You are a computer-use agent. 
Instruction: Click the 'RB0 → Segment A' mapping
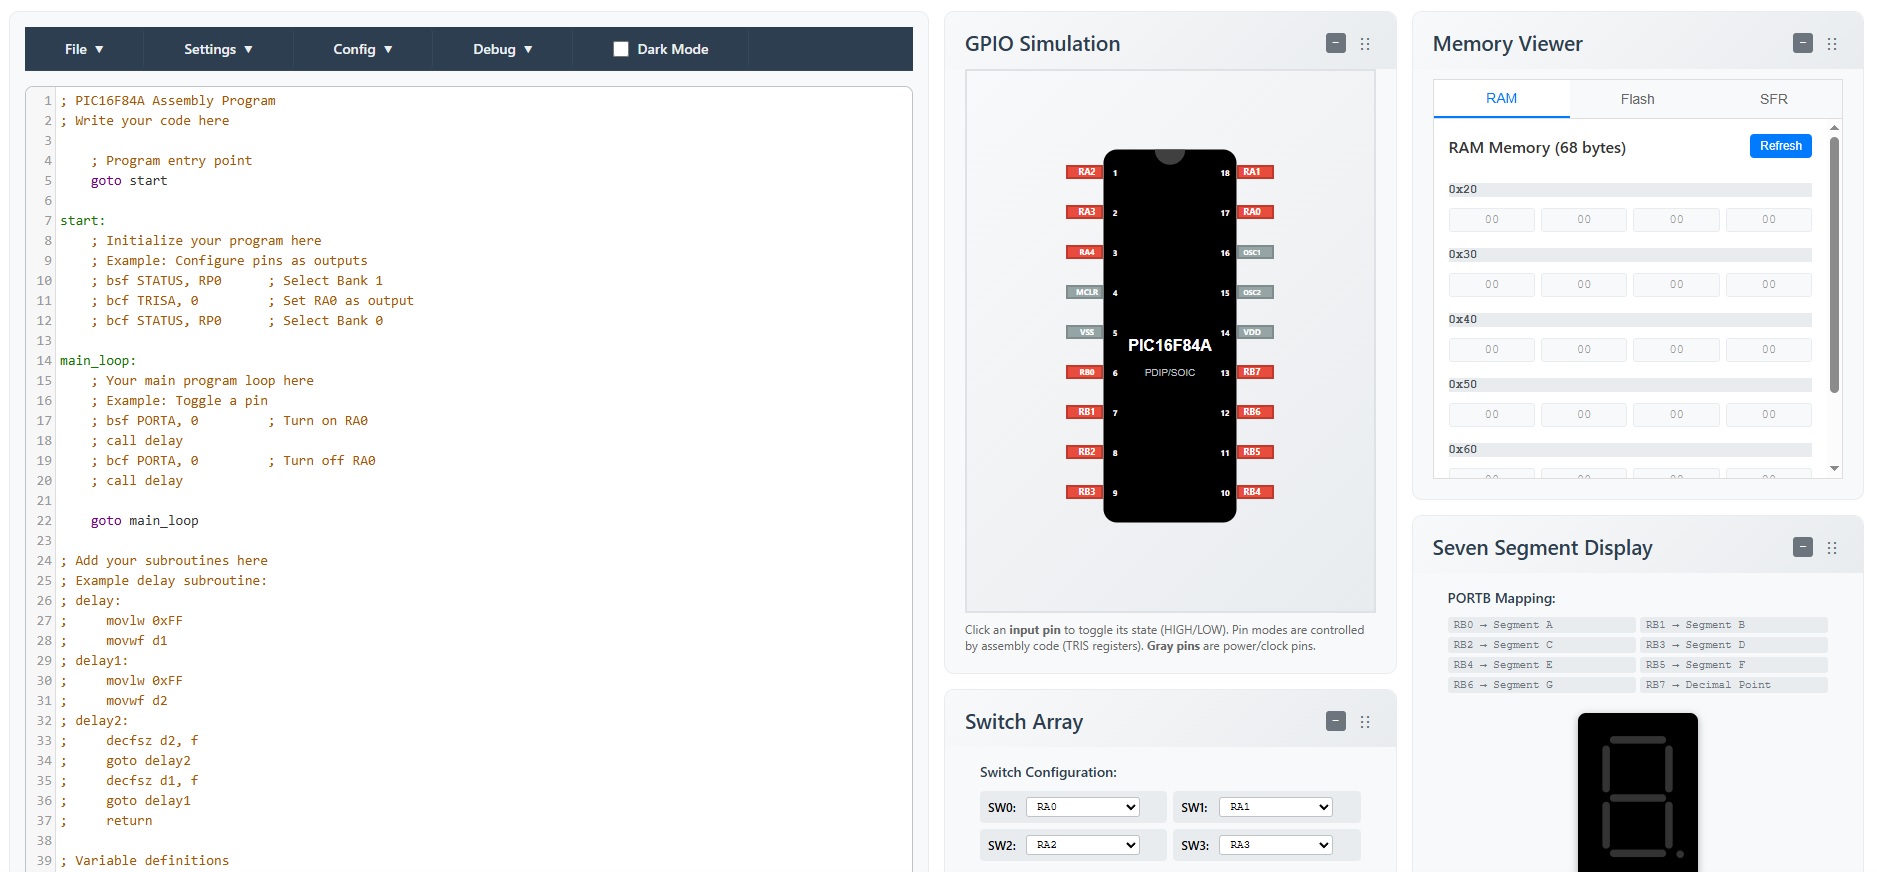coord(1541,625)
